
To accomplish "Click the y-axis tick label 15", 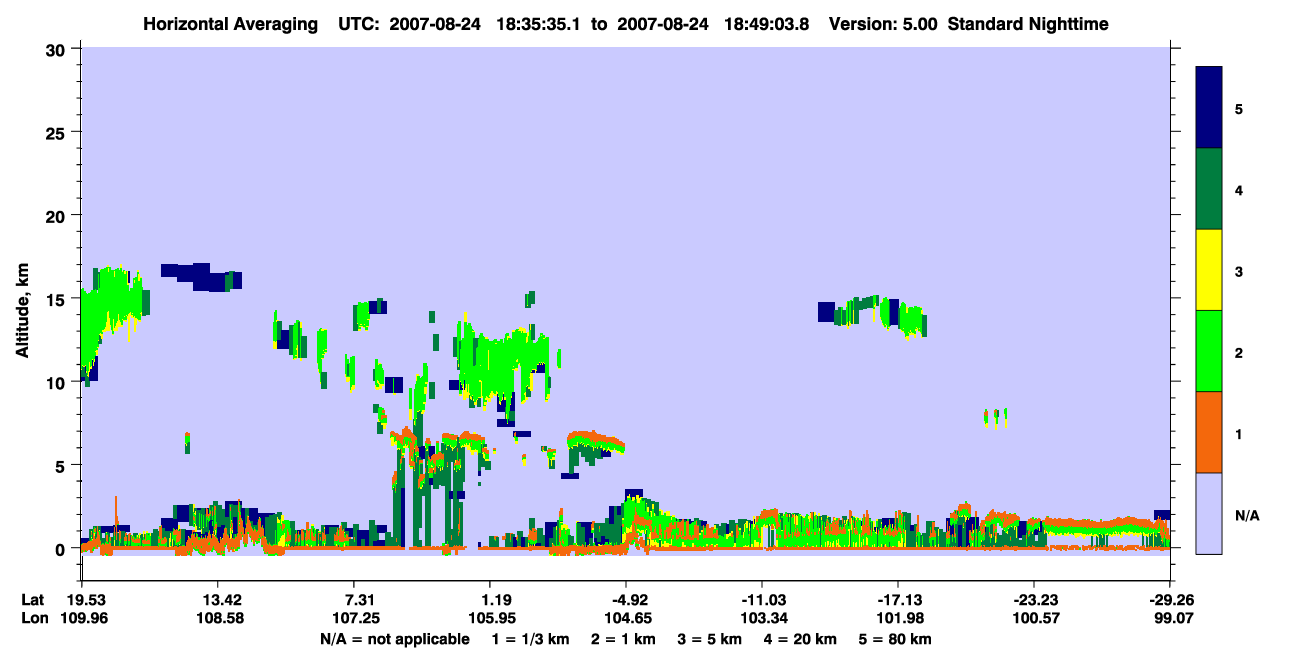I will pos(58,299).
